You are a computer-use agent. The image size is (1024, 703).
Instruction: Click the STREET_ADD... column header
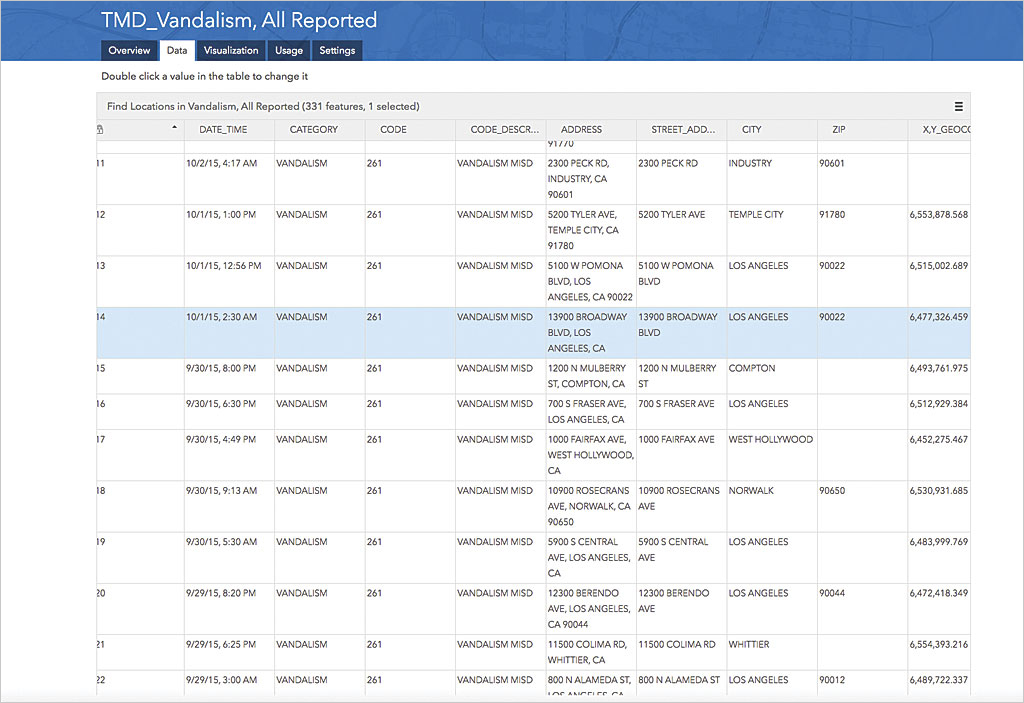[683, 129]
